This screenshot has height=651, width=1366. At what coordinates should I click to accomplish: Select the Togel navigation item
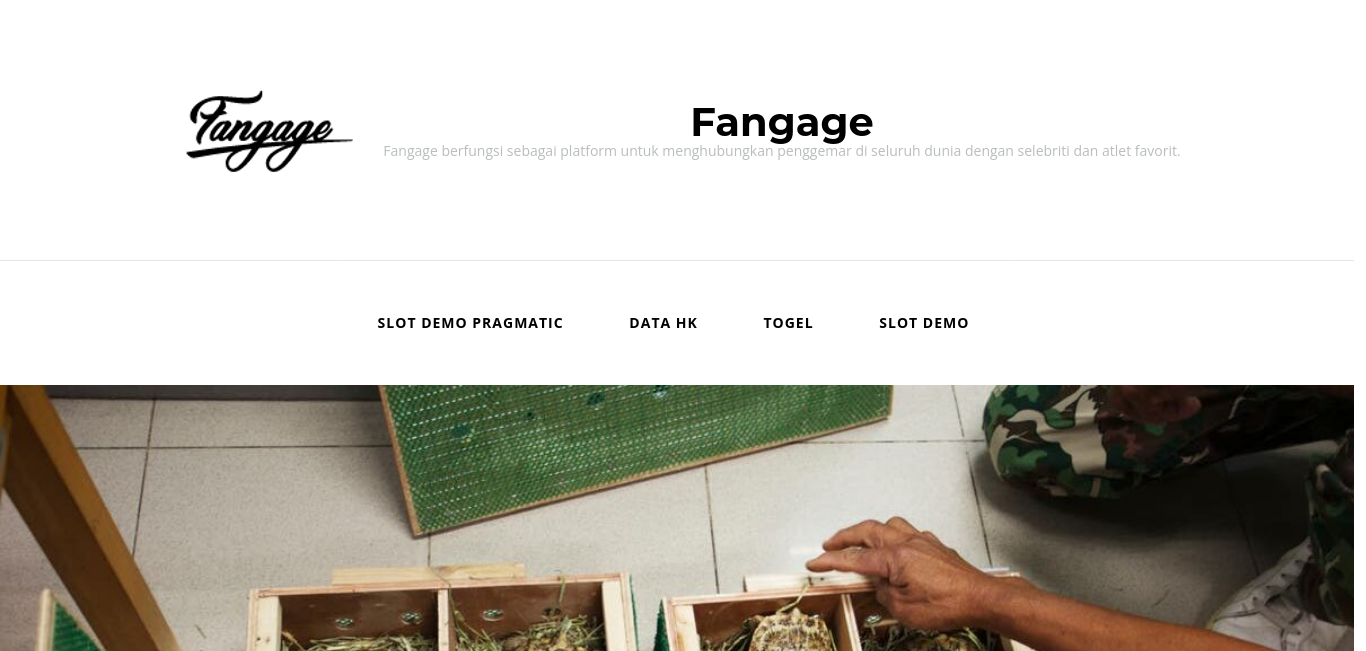coord(788,323)
